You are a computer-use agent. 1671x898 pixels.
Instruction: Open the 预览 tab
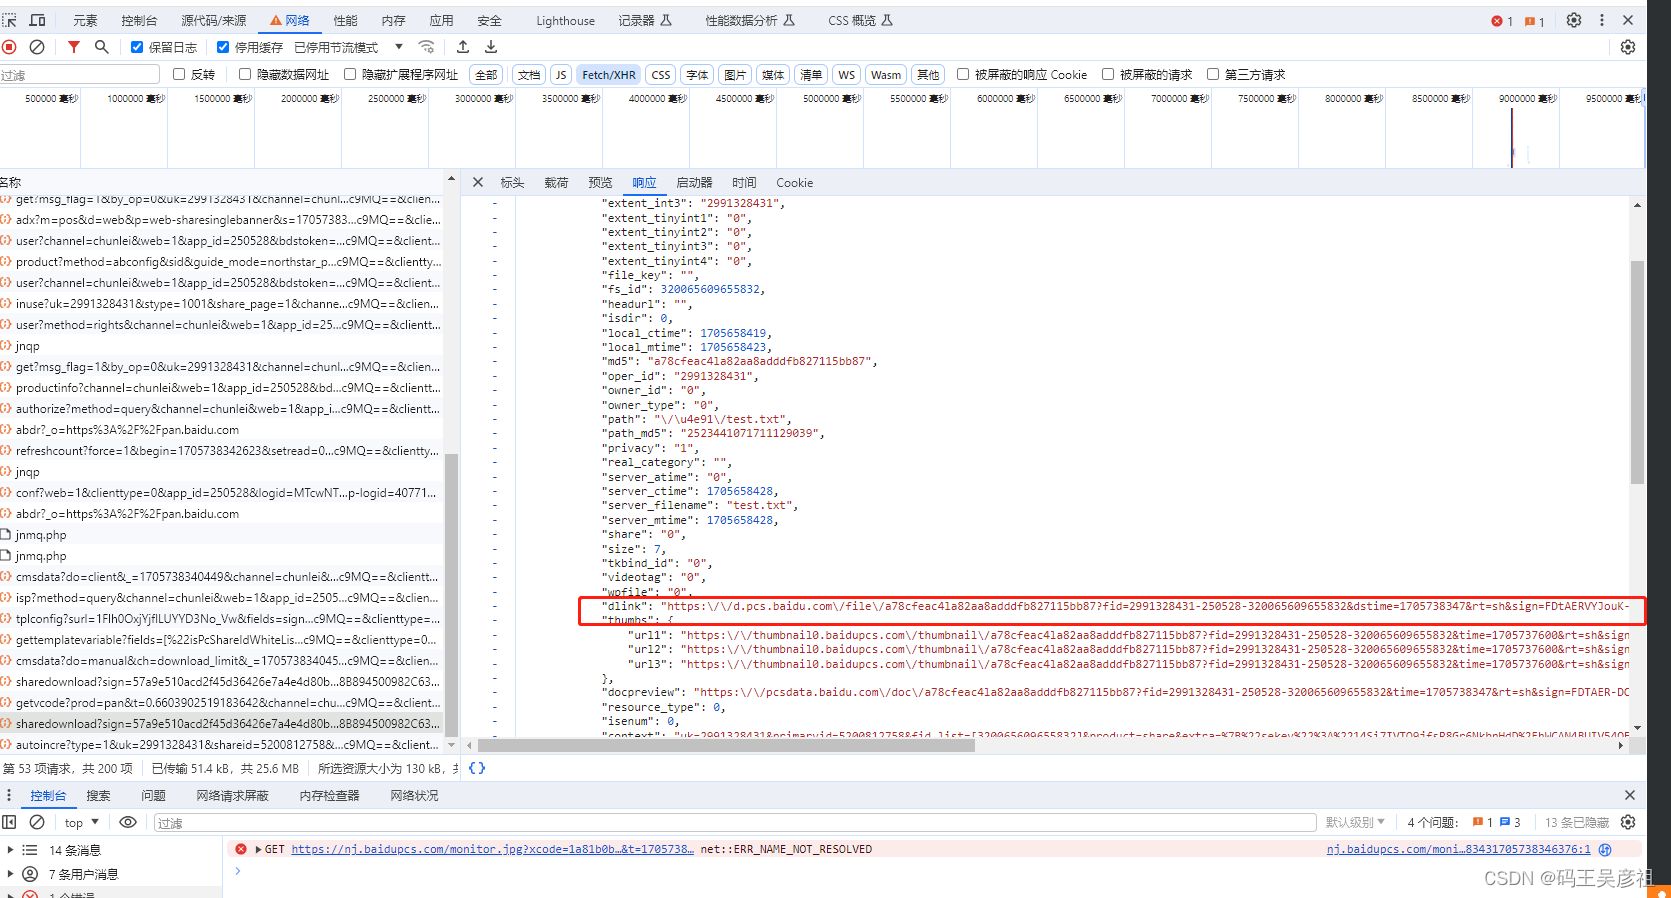pos(600,182)
